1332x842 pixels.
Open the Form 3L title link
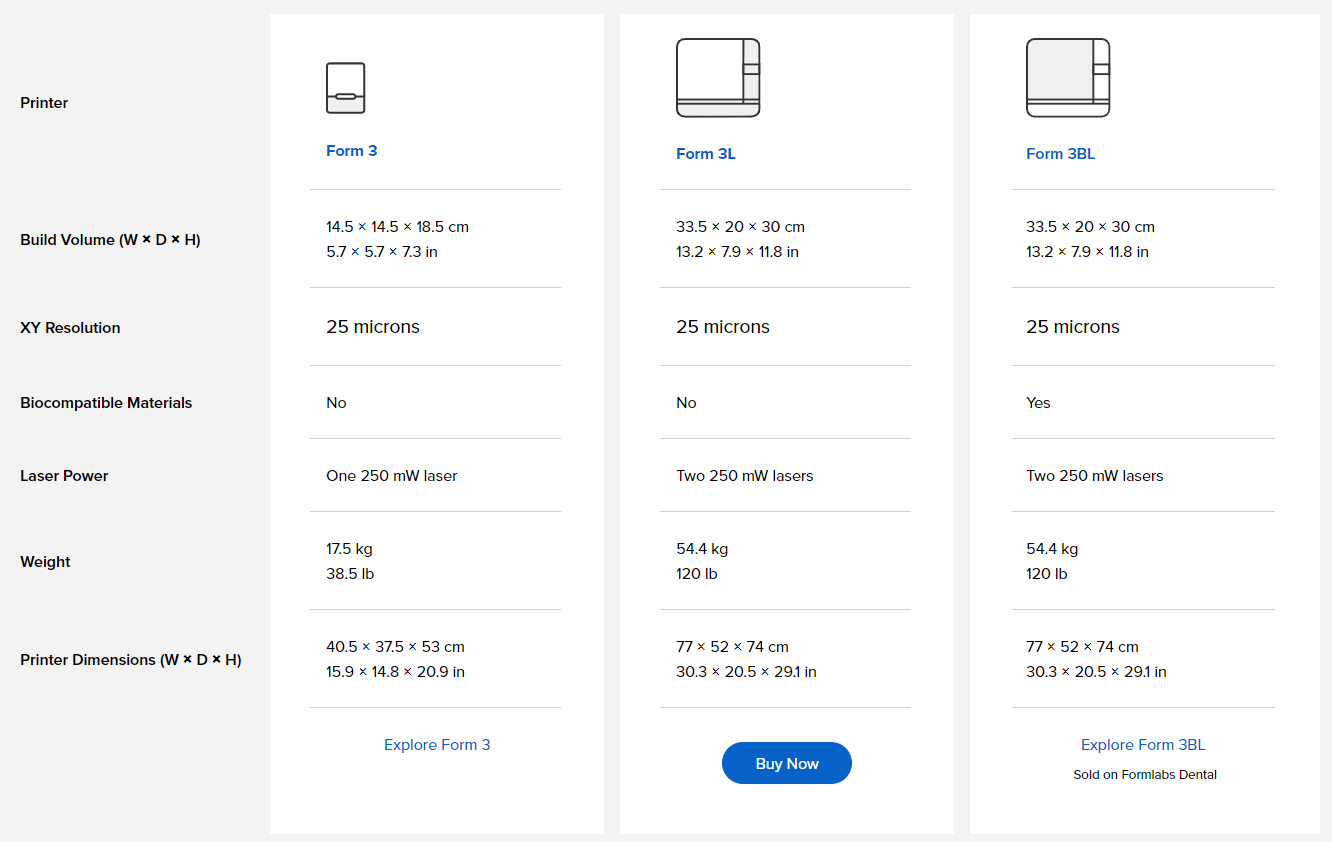(x=705, y=154)
